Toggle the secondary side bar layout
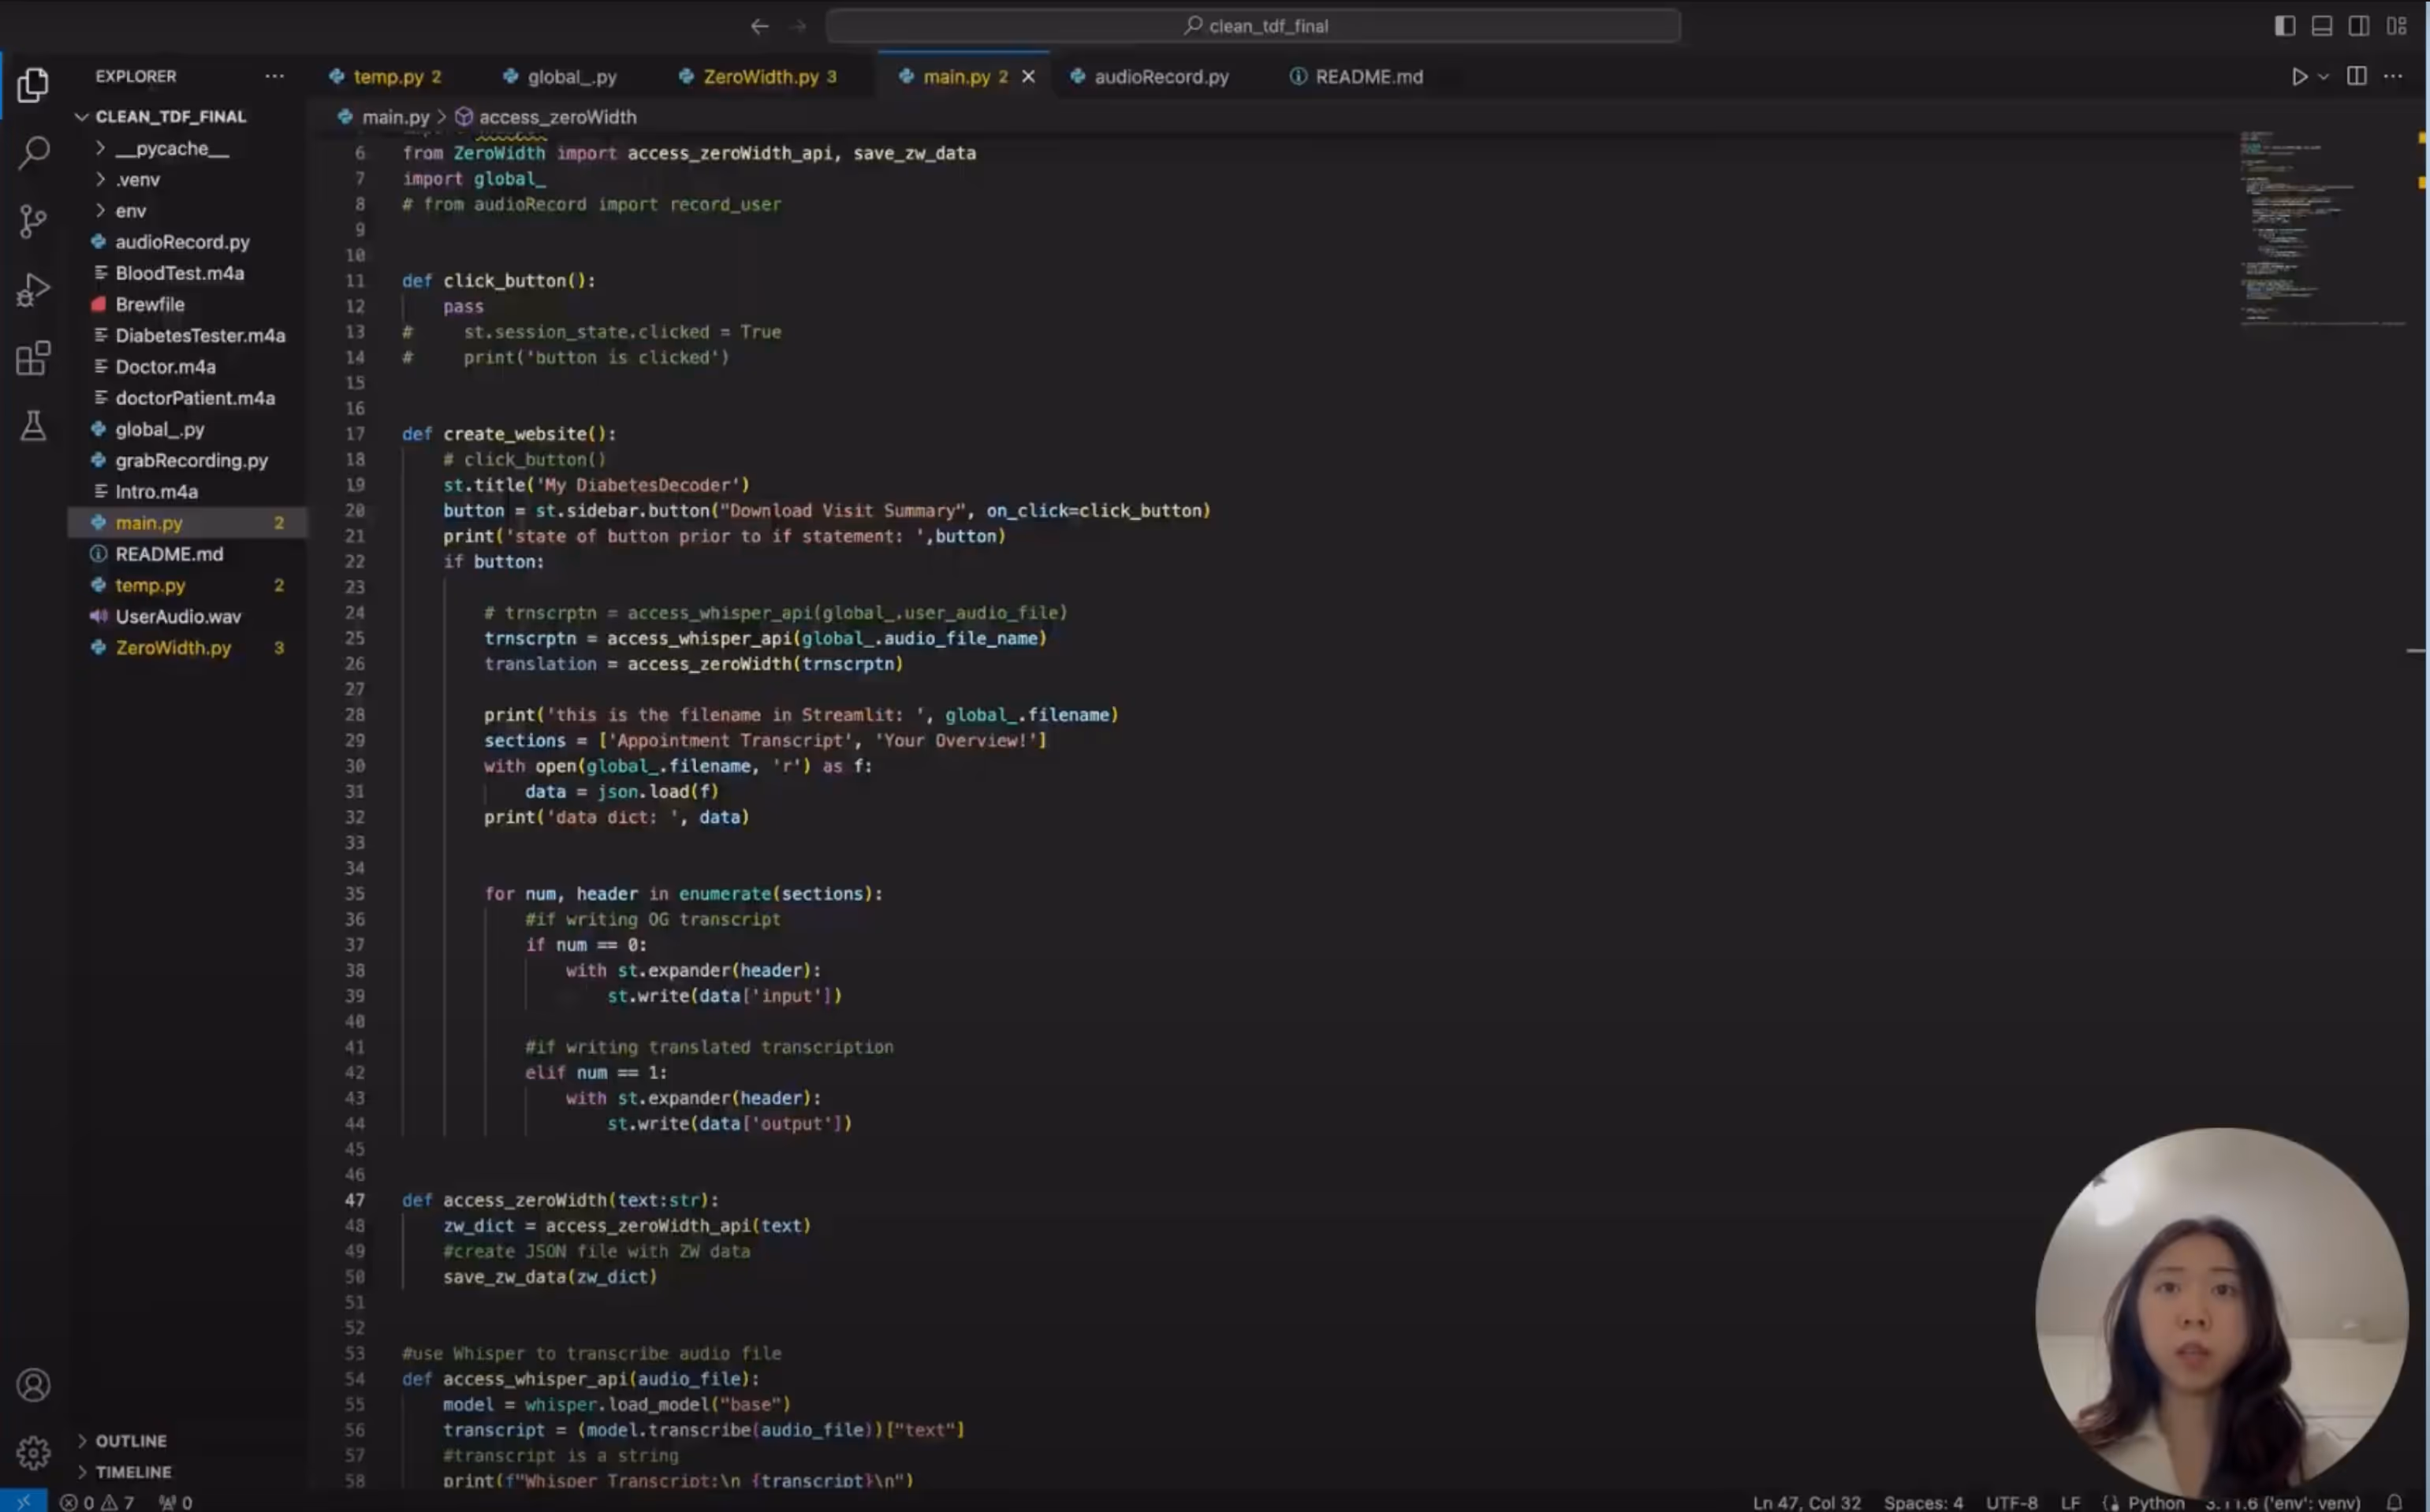The image size is (2430, 1512). point(2359,26)
